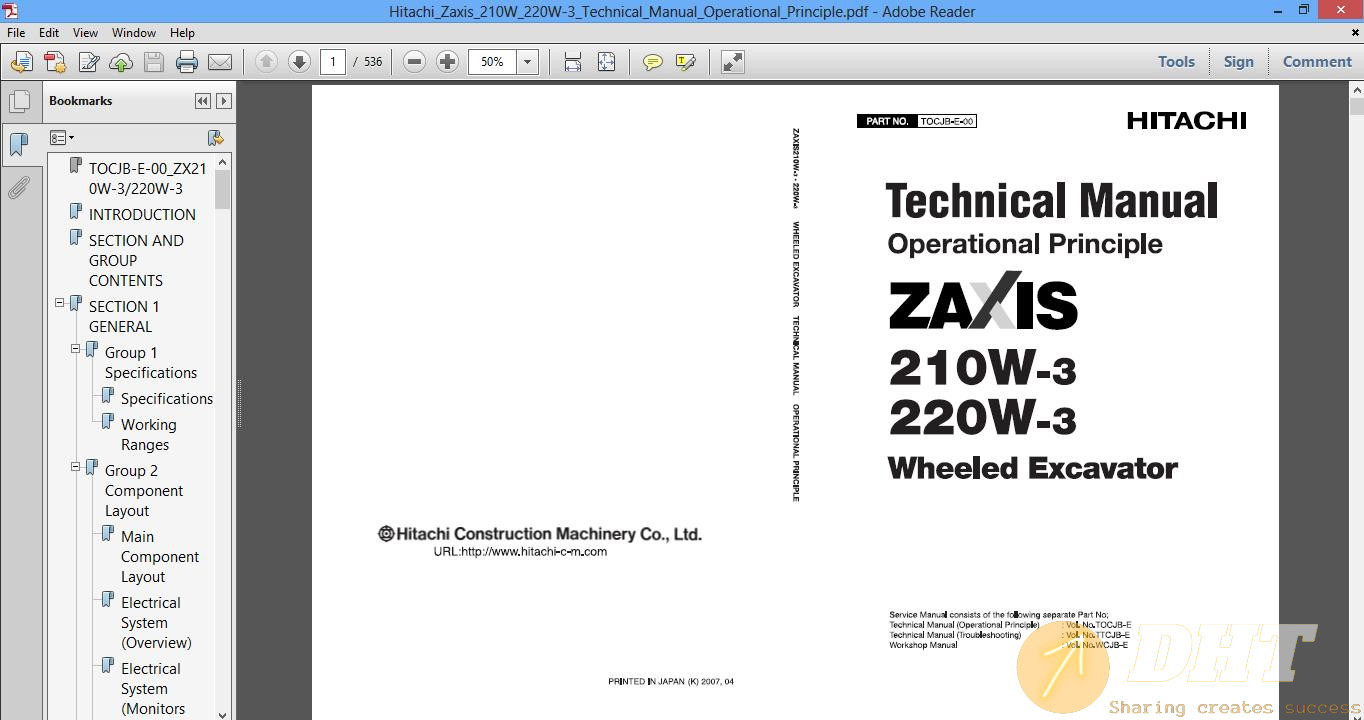
Task: Collapse the SECTION 1 GENERAL bookmark
Action: coord(60,302)
